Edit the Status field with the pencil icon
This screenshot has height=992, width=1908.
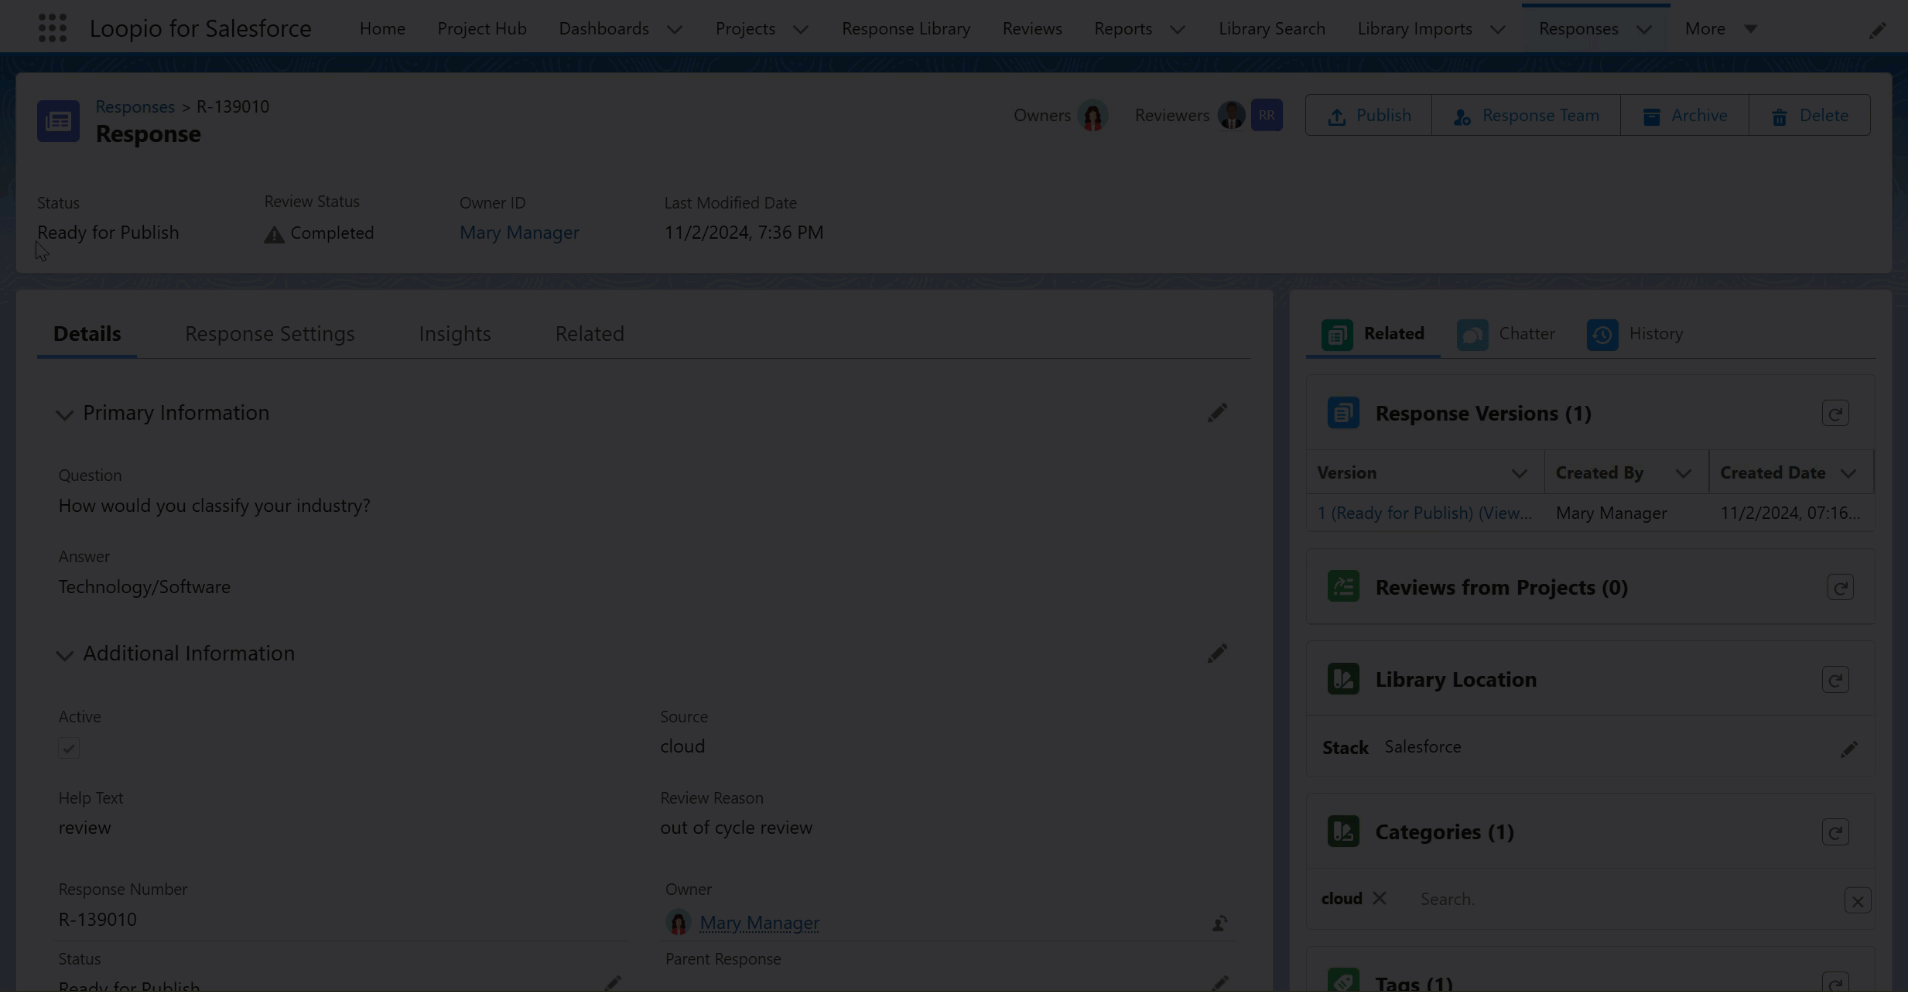point(613,984)
